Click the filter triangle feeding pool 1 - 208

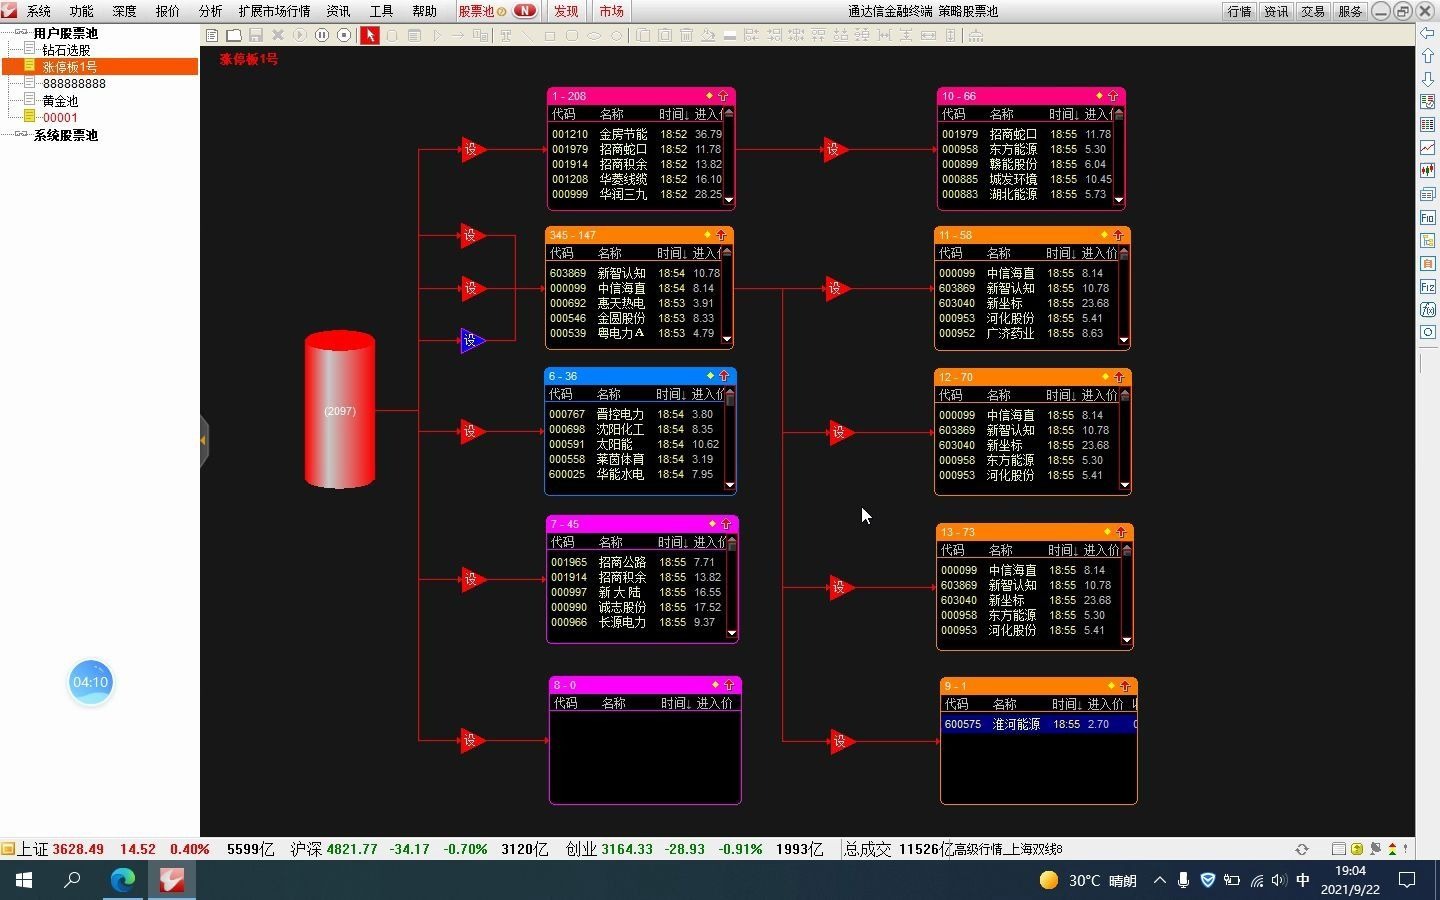(472, 150)
